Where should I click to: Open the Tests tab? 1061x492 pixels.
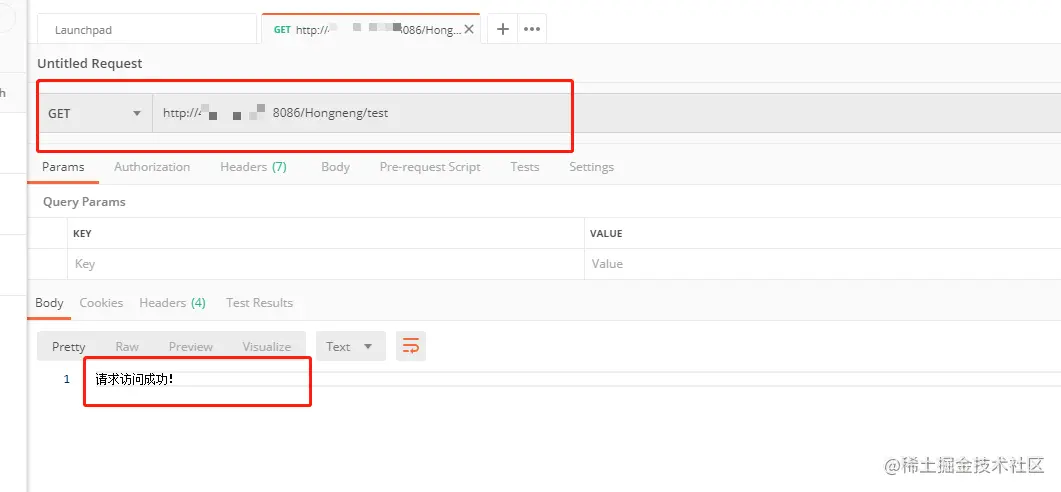click(524, 166)
